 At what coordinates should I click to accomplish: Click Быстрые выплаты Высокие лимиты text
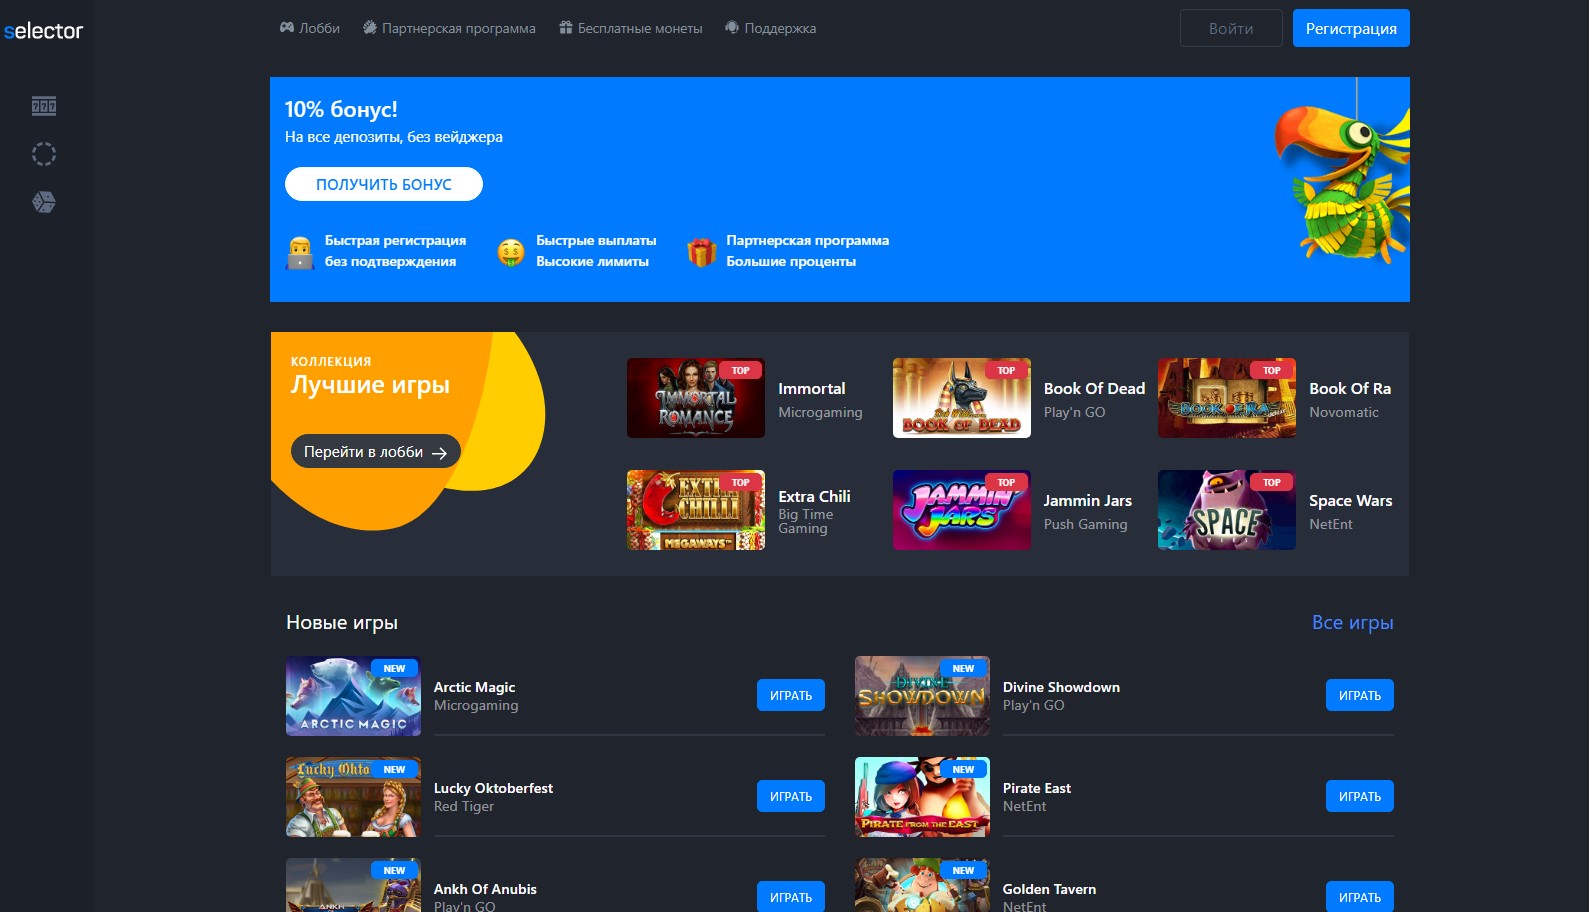[597, 251]
